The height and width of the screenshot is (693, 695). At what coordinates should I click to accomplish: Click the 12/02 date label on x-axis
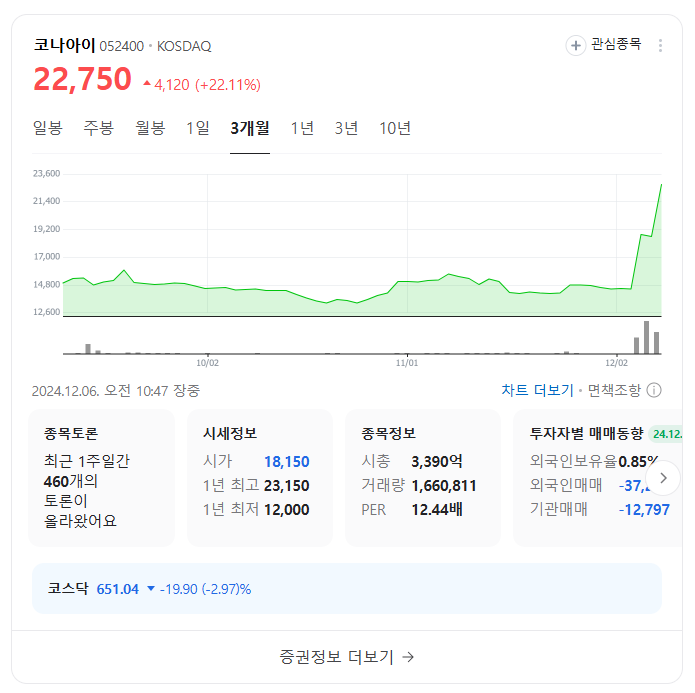click(617, 363)
